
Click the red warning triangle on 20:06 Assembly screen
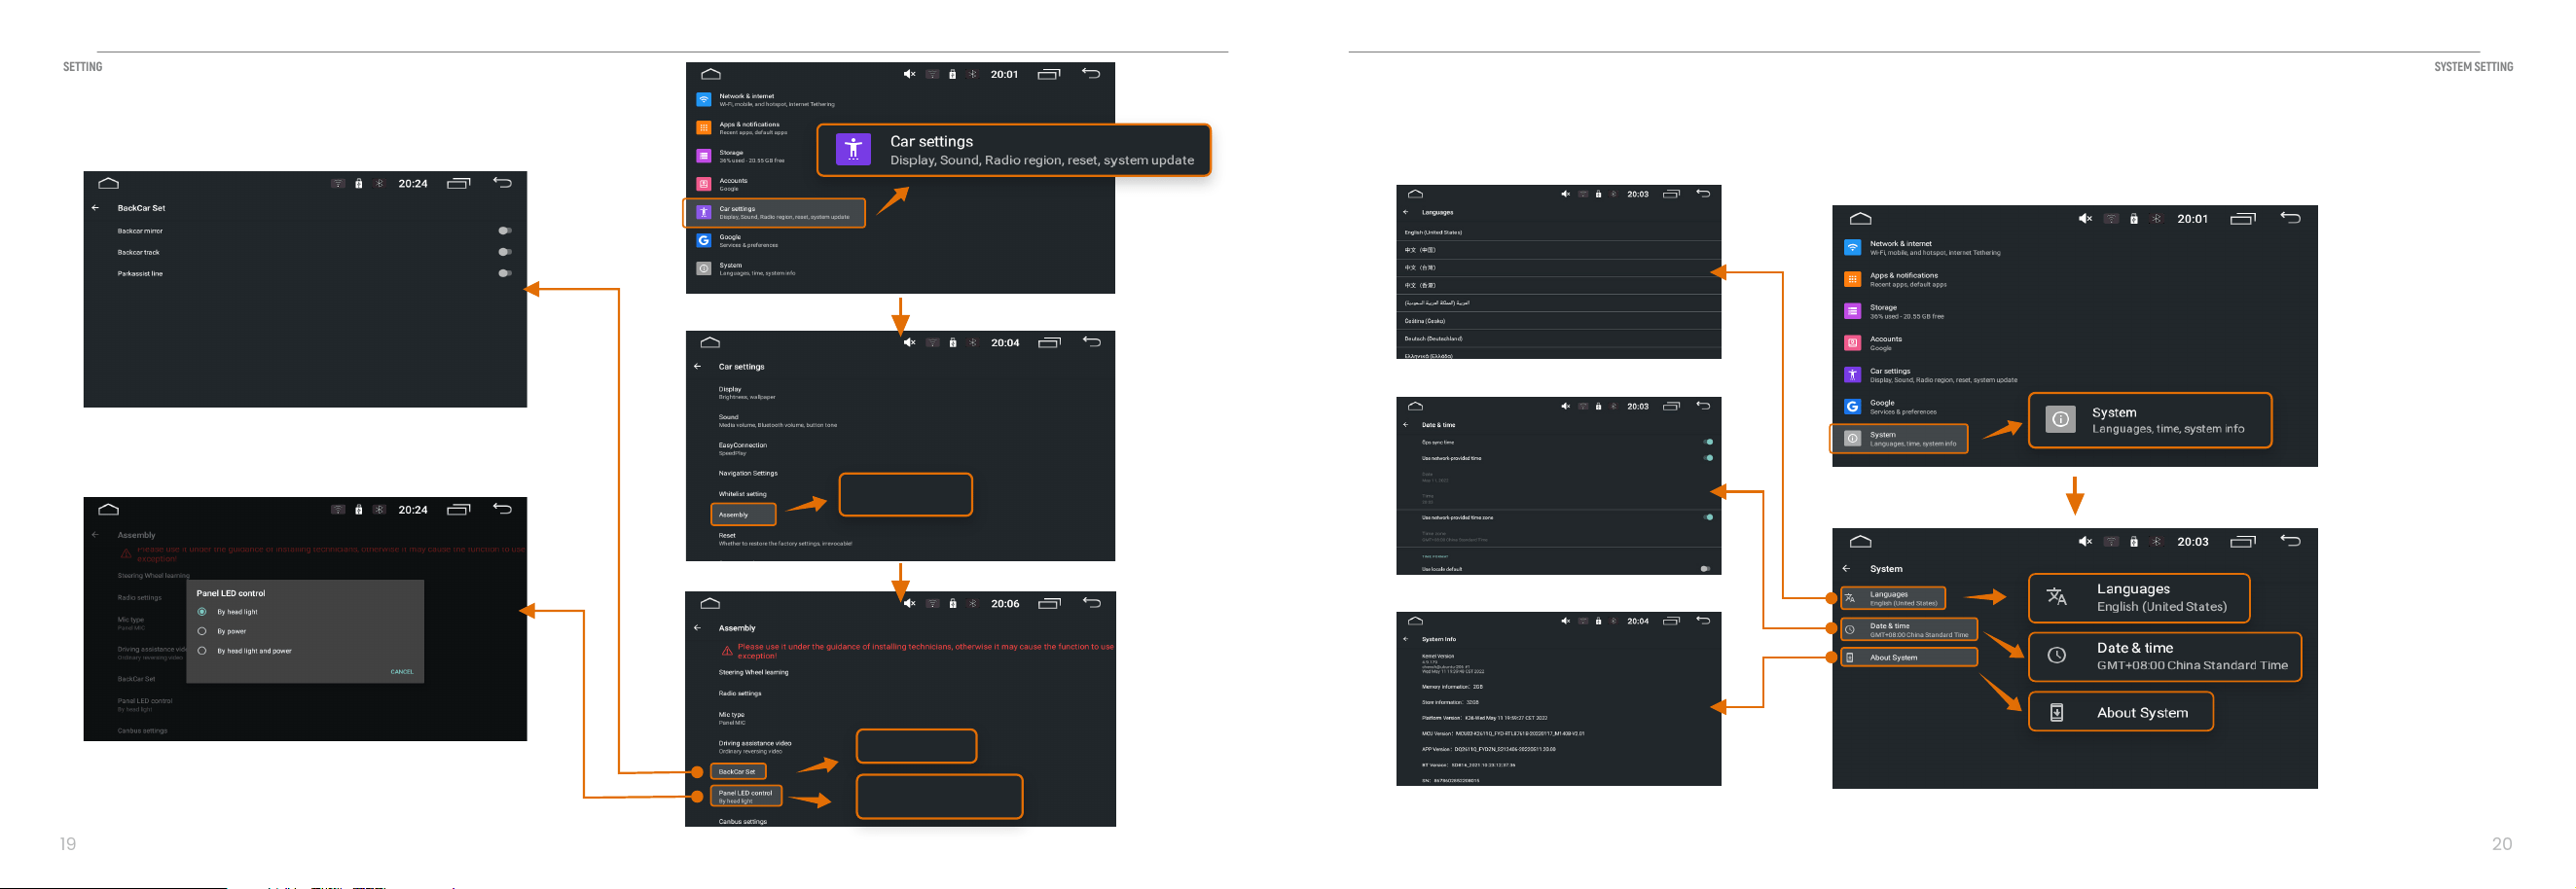pos(727,651)
